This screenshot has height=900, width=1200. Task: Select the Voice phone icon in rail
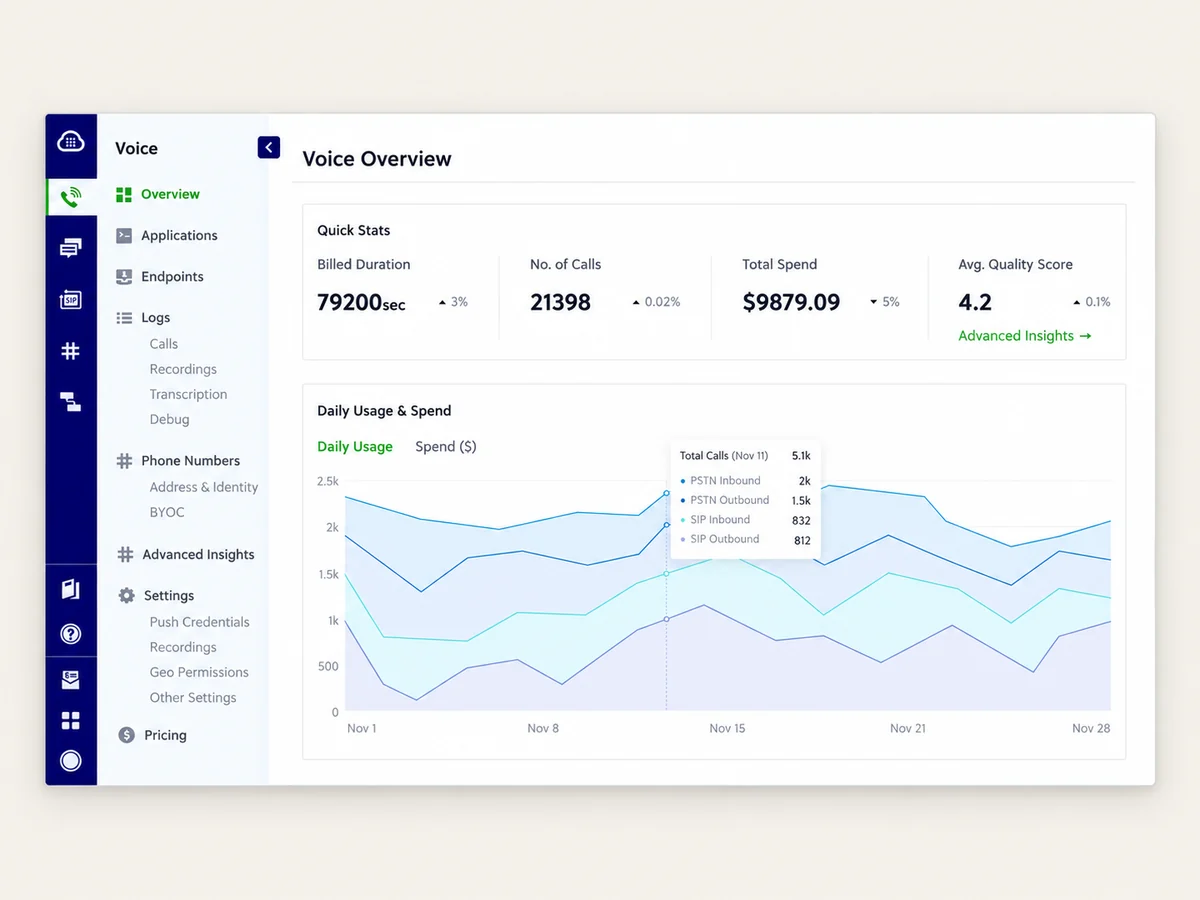(x=71, y=197)
